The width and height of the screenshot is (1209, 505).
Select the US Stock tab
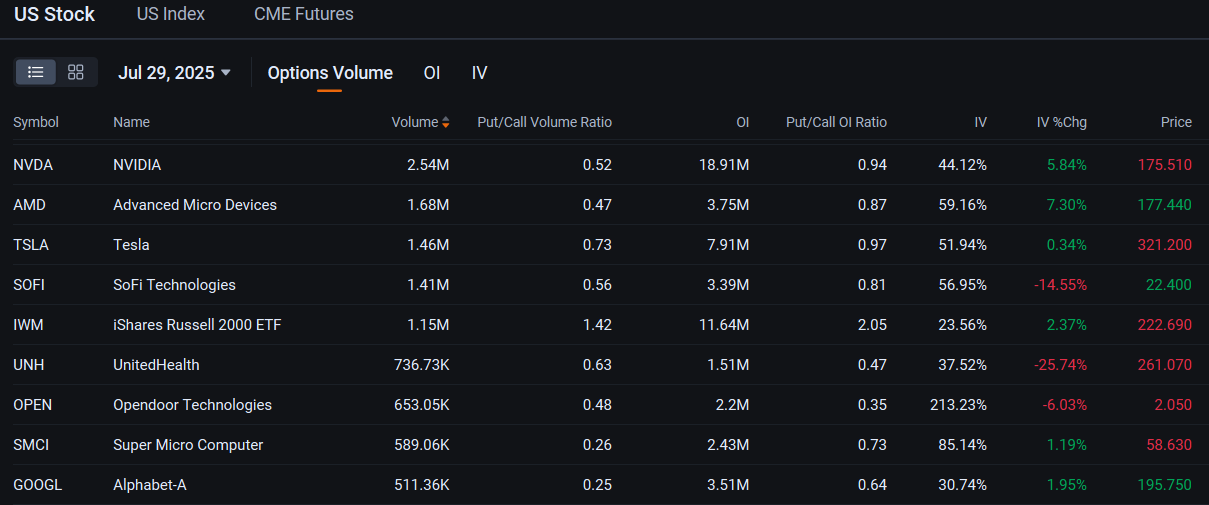(54, 14)
